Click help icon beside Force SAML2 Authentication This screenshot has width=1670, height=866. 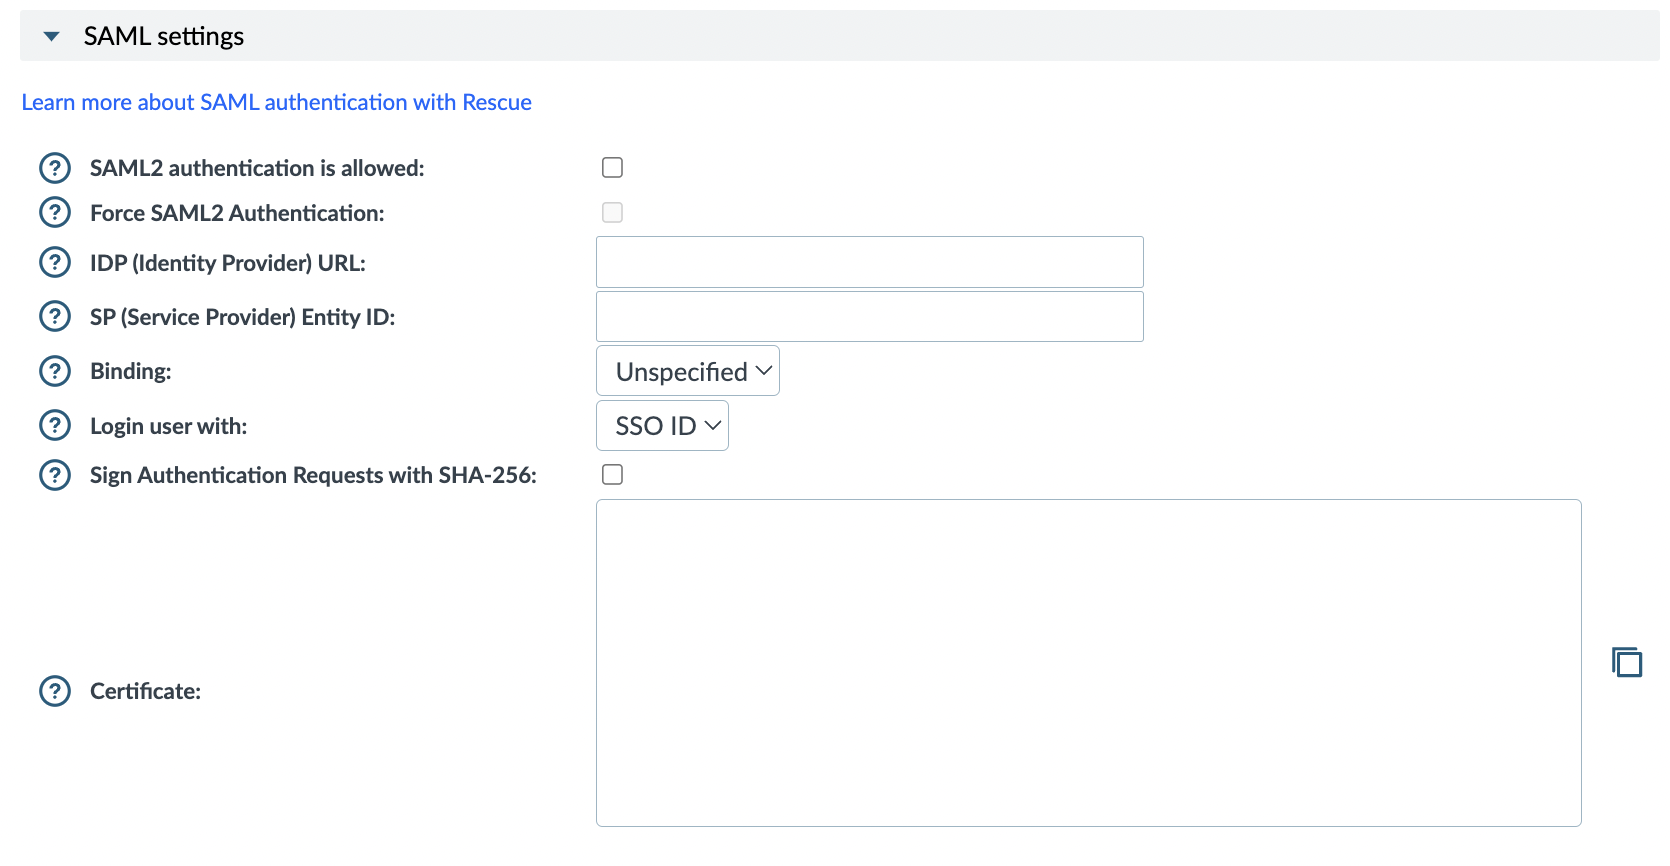pyautogui.click(x=55, y=213)
